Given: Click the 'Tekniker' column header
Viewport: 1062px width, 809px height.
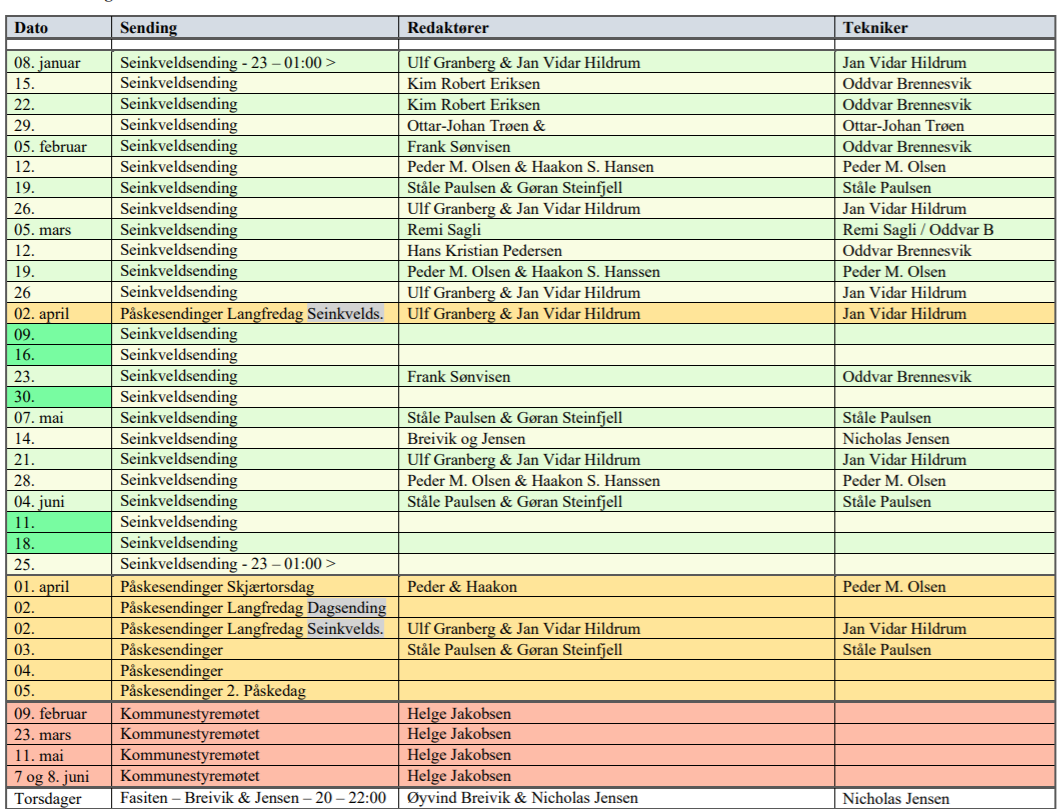Looking at the screenshot, I should click(945, 28).
